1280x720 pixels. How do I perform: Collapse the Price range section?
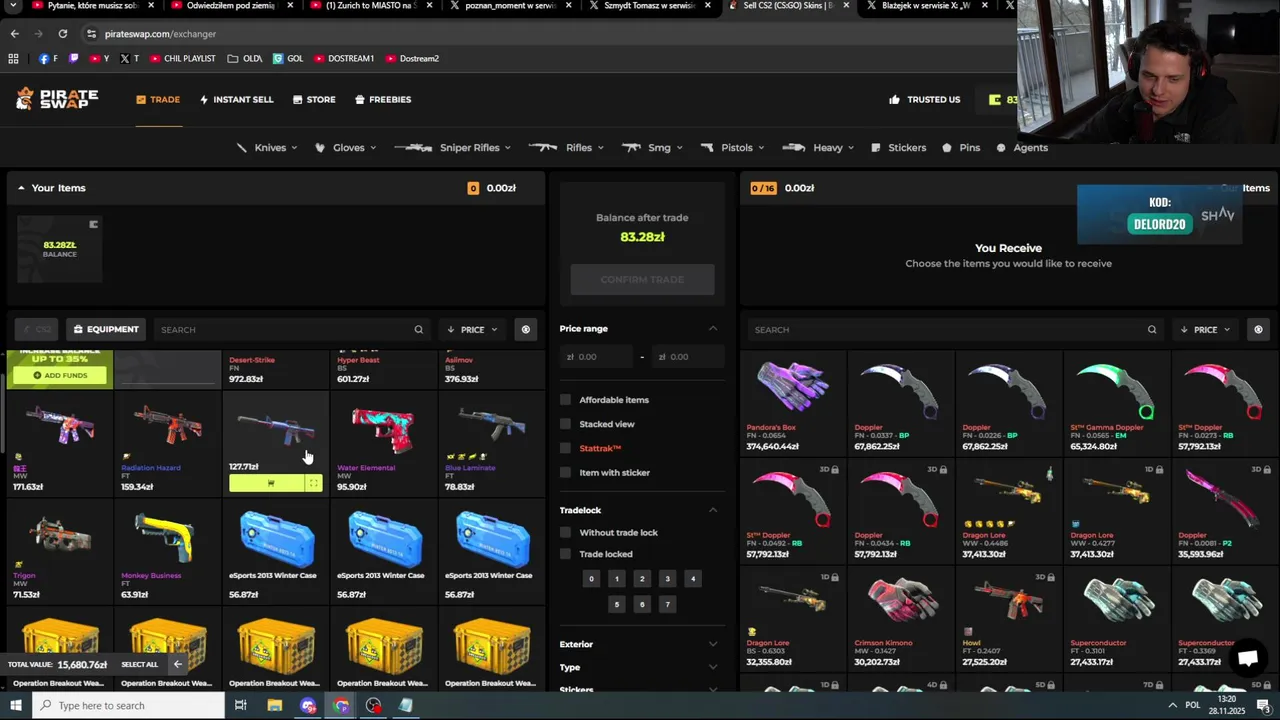(713, 329)
